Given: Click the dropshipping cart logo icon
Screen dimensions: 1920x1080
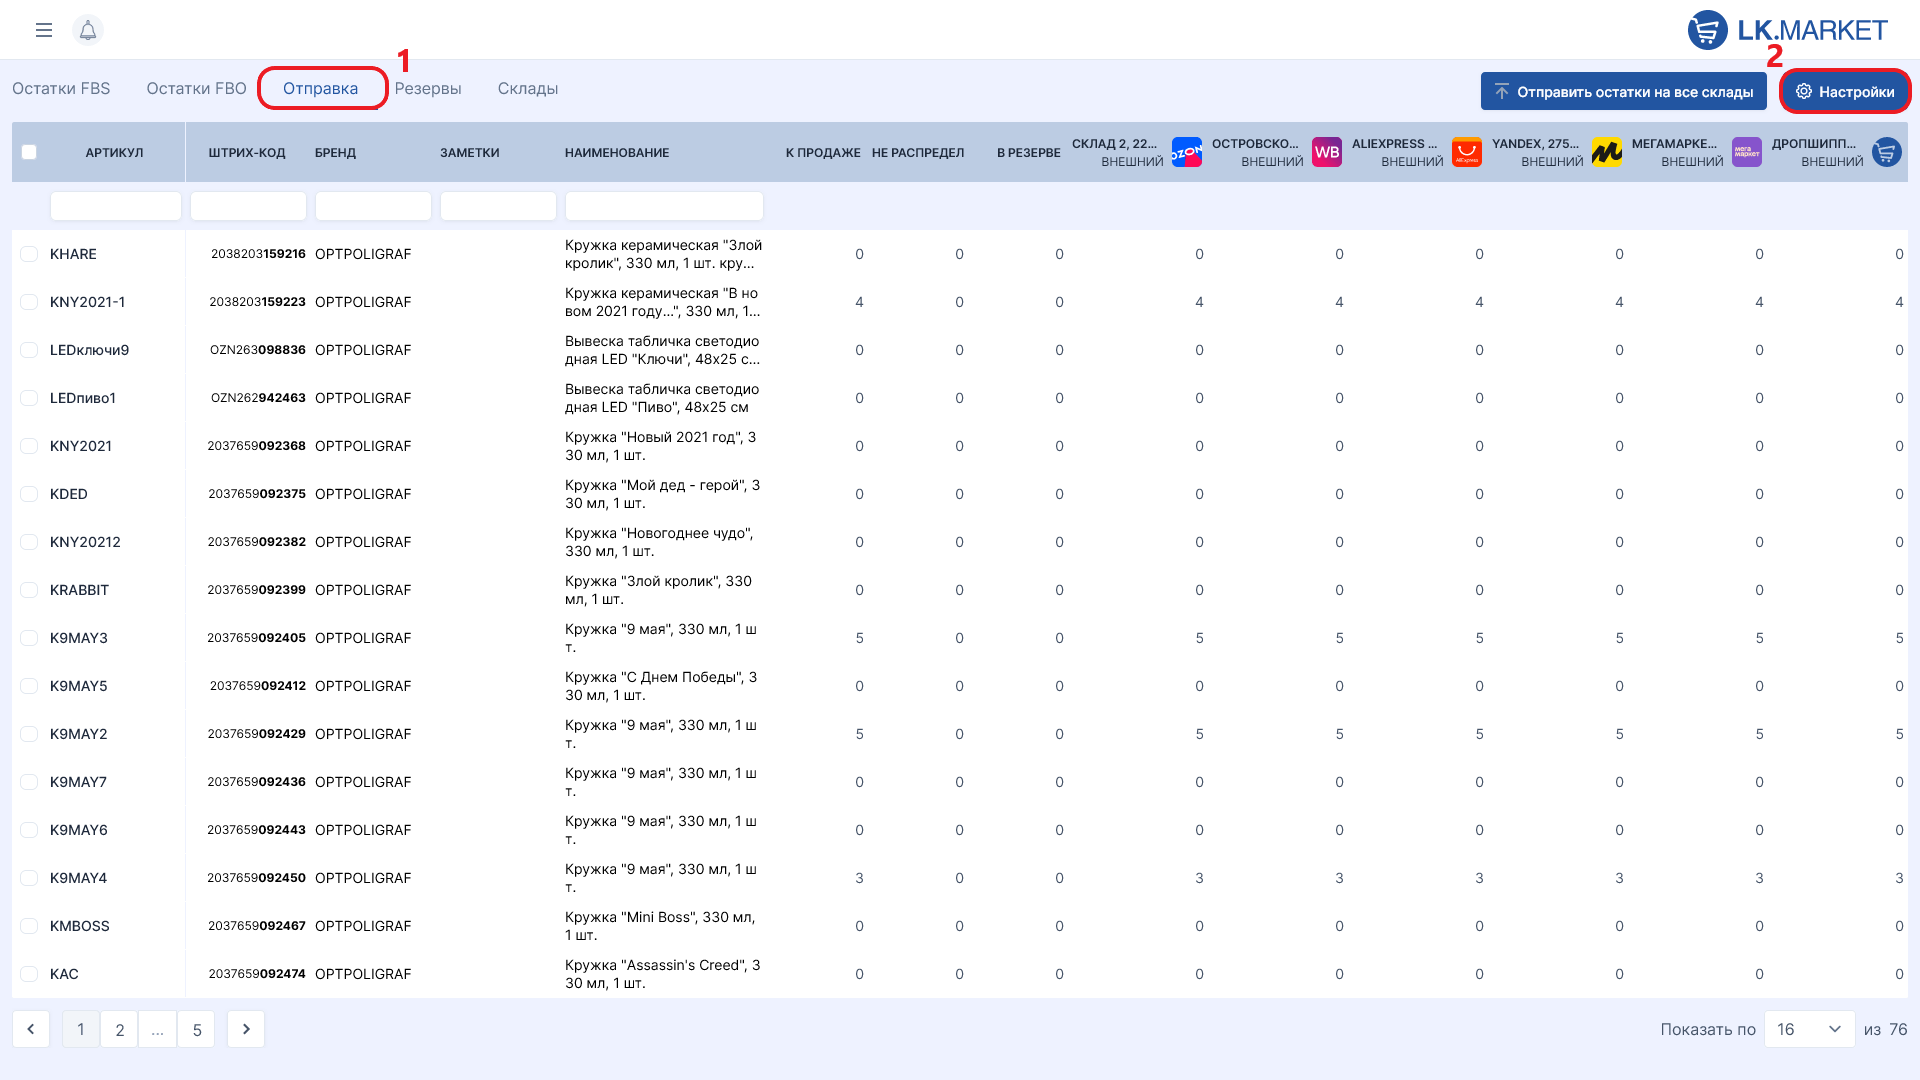Looking at the screenshot, I should 1886,152.
